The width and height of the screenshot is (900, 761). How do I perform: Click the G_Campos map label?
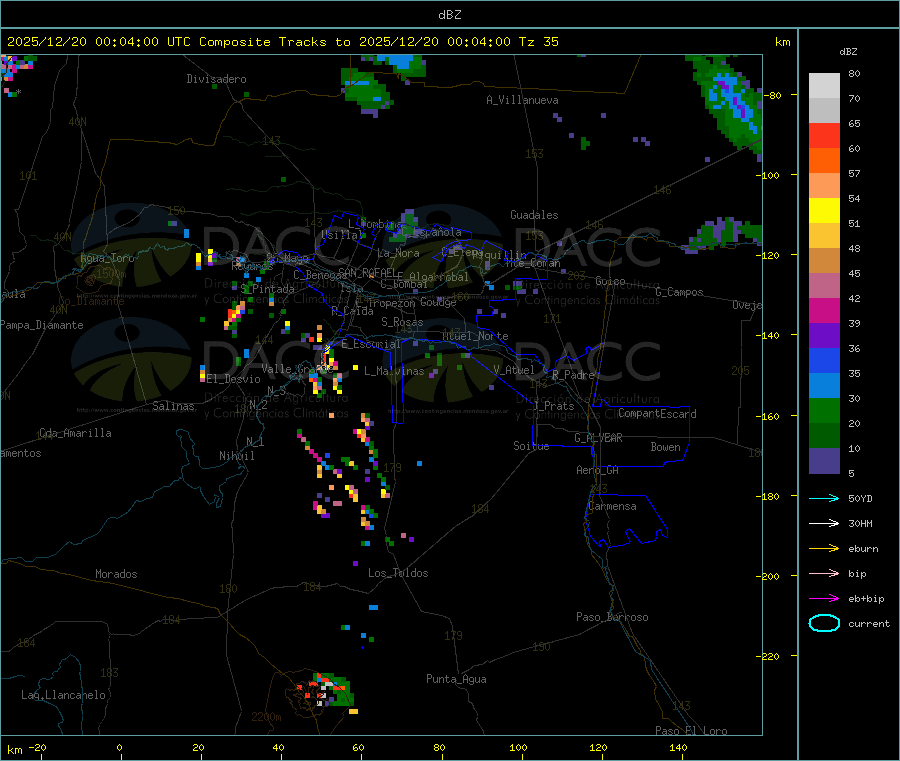pos(679,292)
